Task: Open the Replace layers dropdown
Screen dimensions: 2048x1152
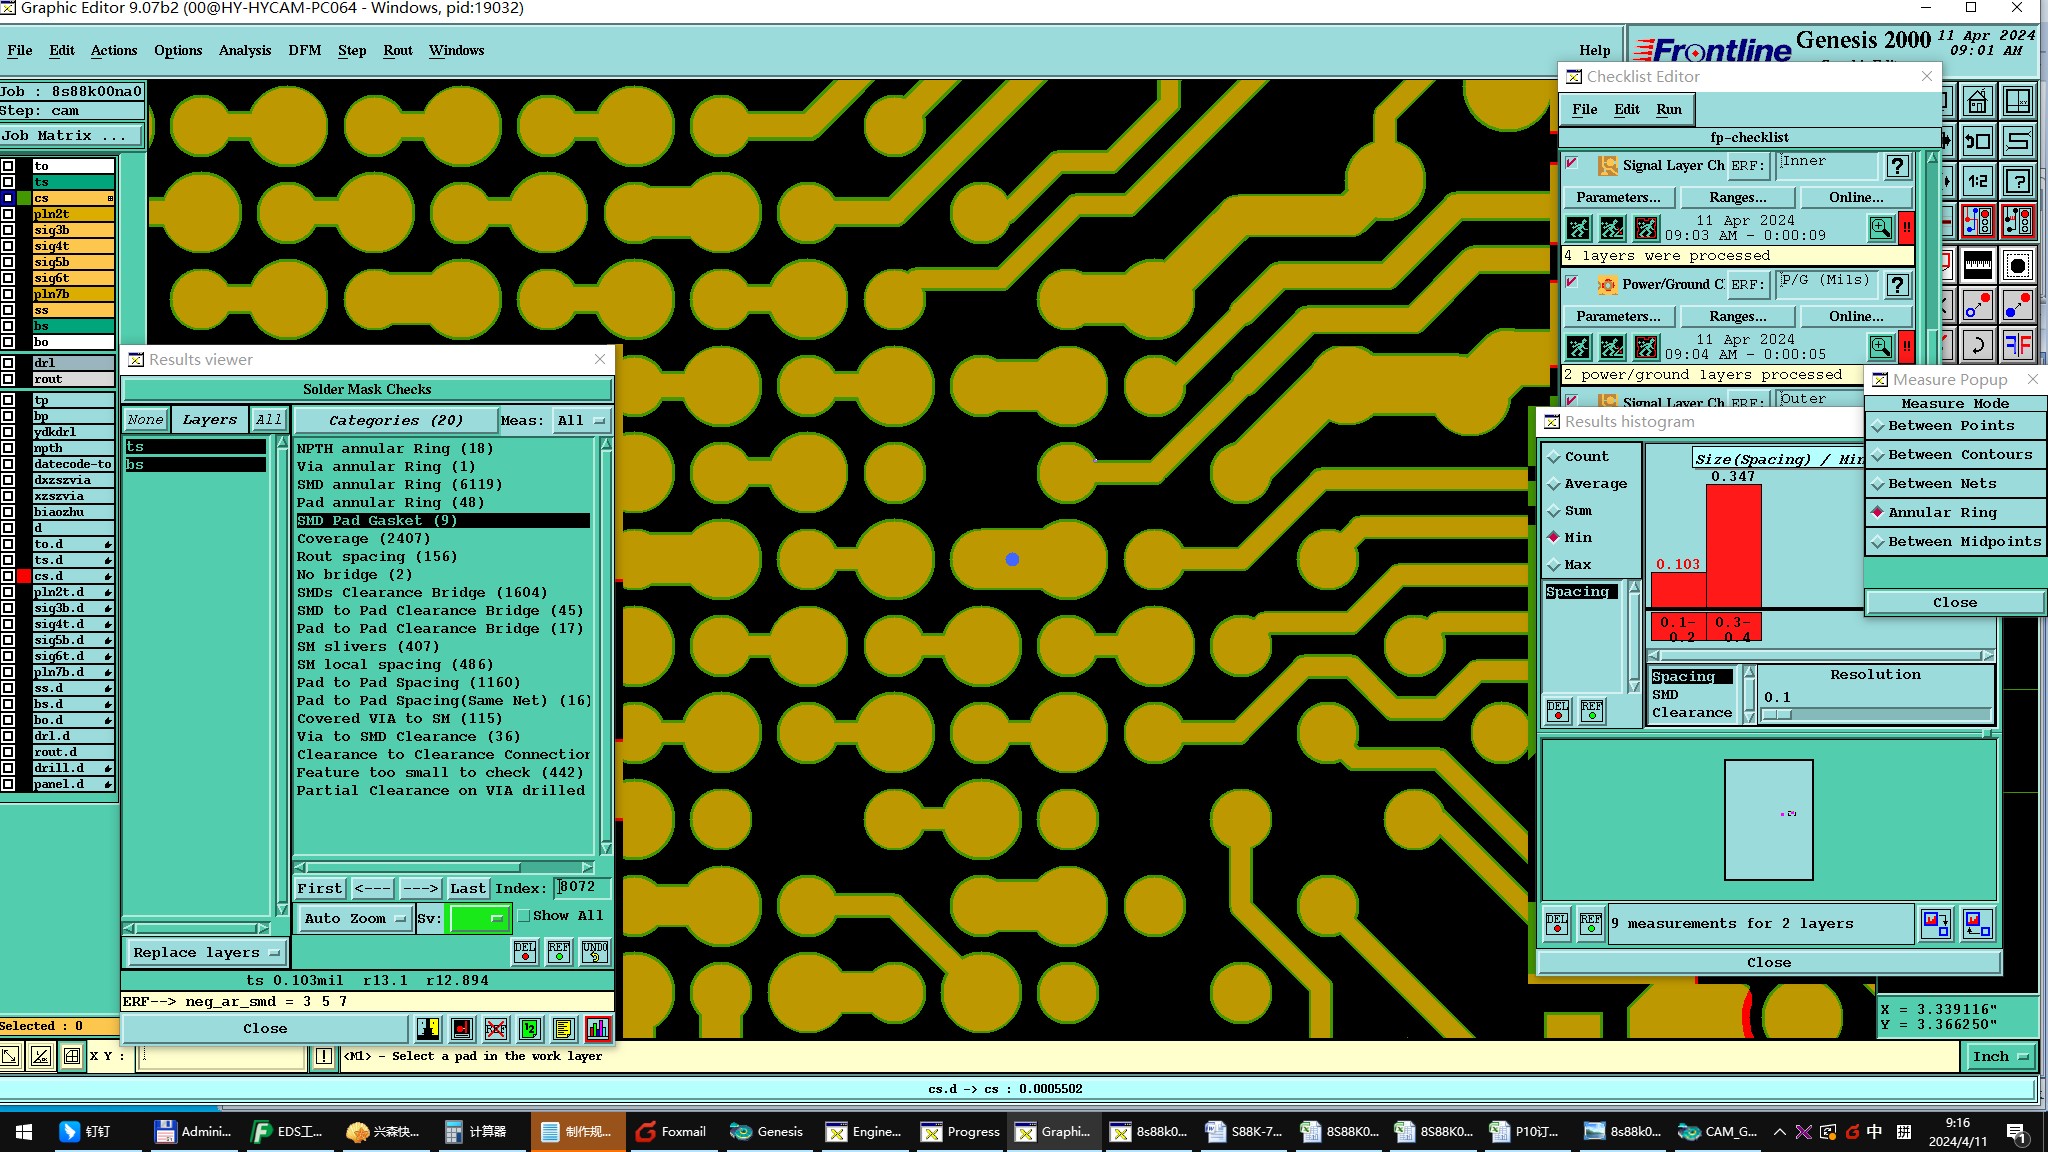Action: (x=206, y=952)
